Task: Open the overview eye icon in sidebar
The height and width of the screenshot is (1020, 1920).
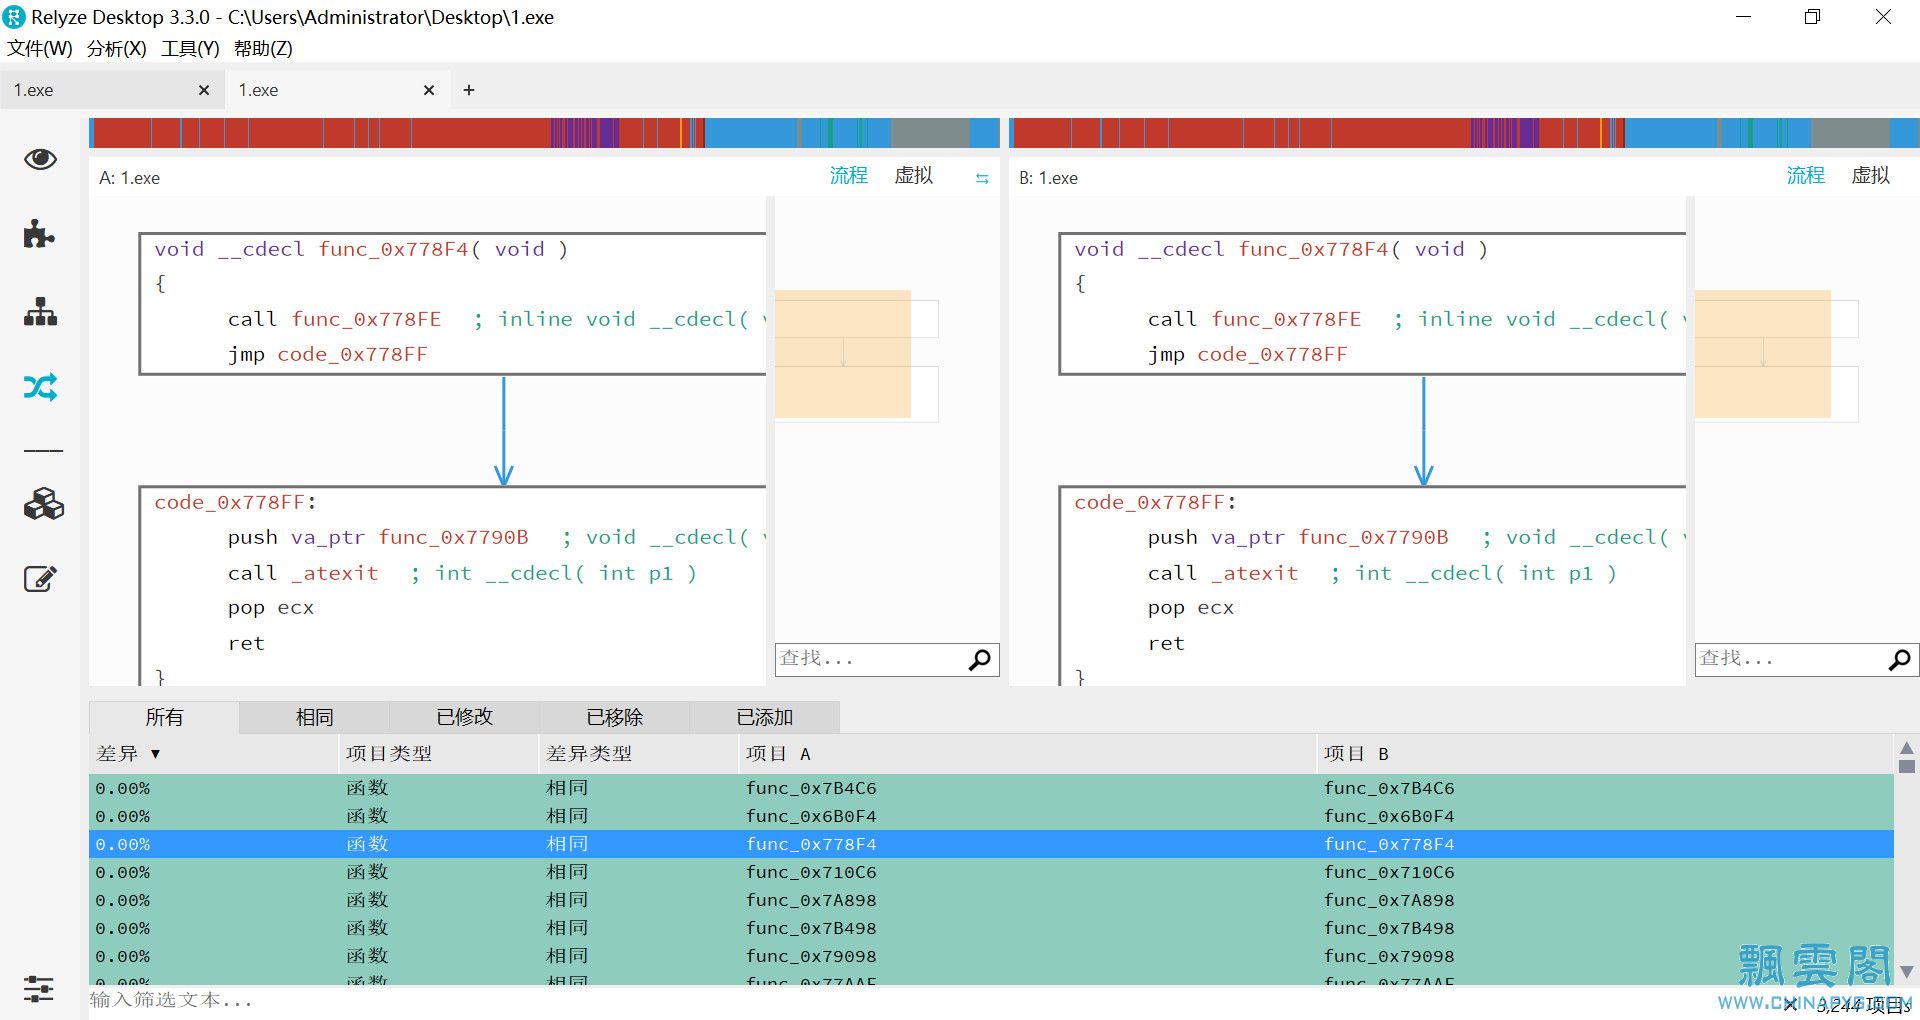Action: 40,159
